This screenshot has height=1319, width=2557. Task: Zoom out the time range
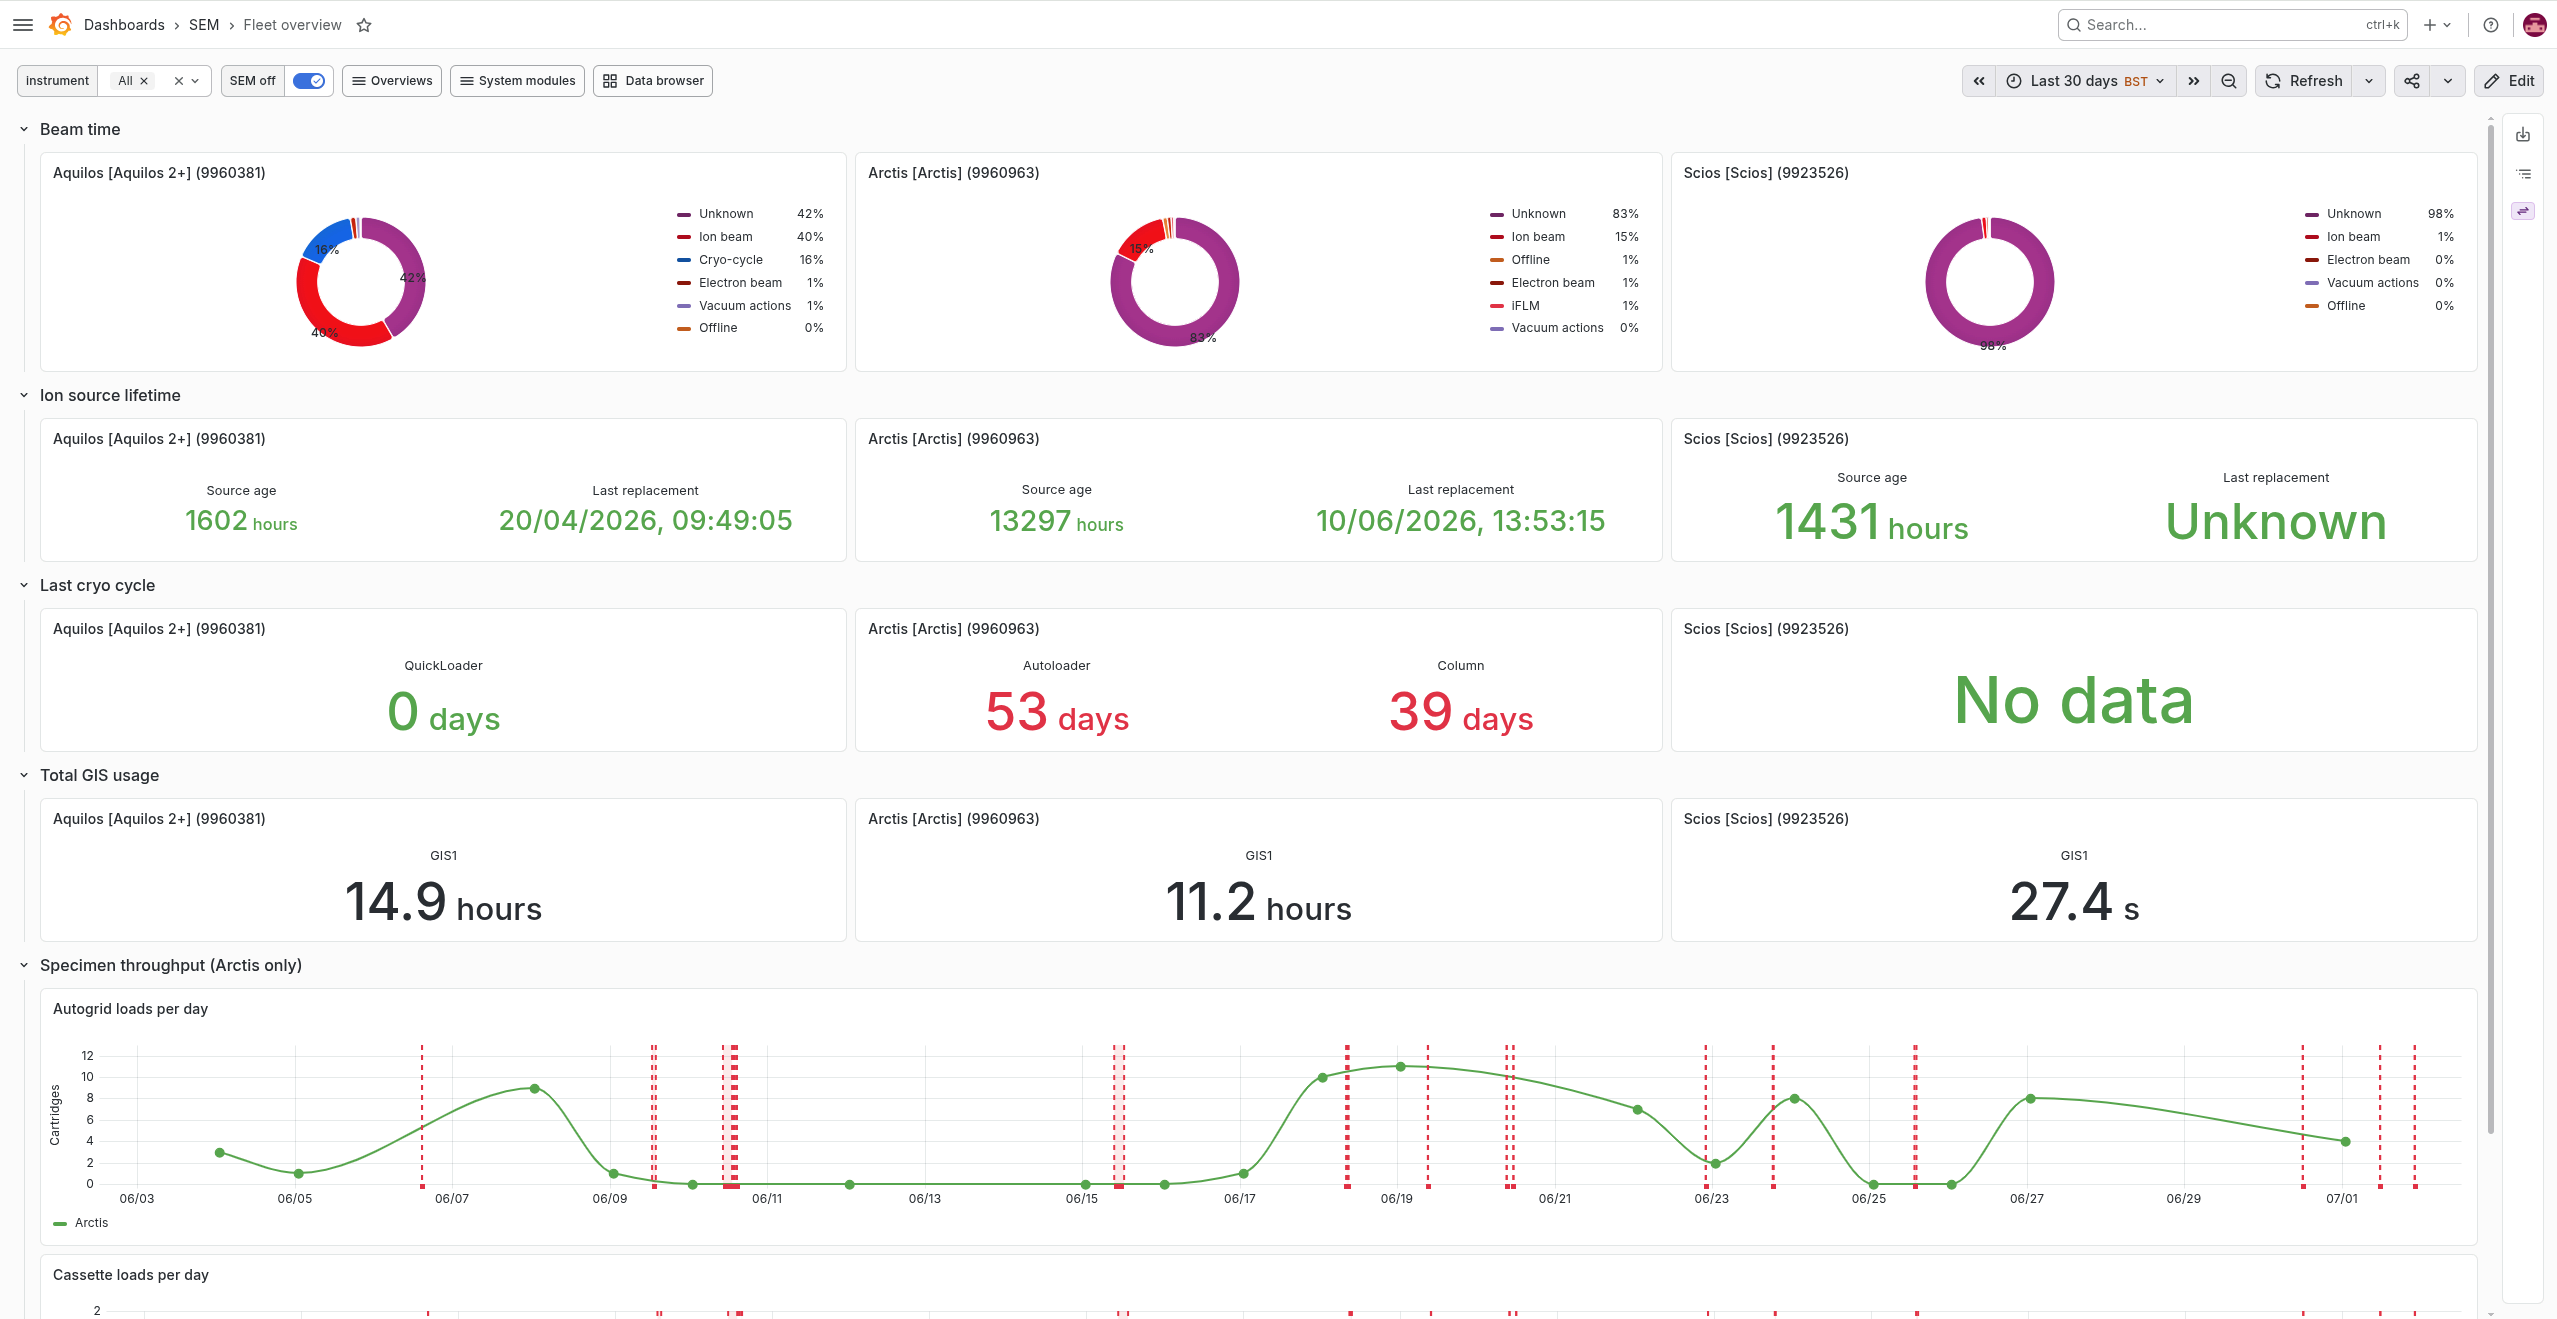pos(2229,81)
